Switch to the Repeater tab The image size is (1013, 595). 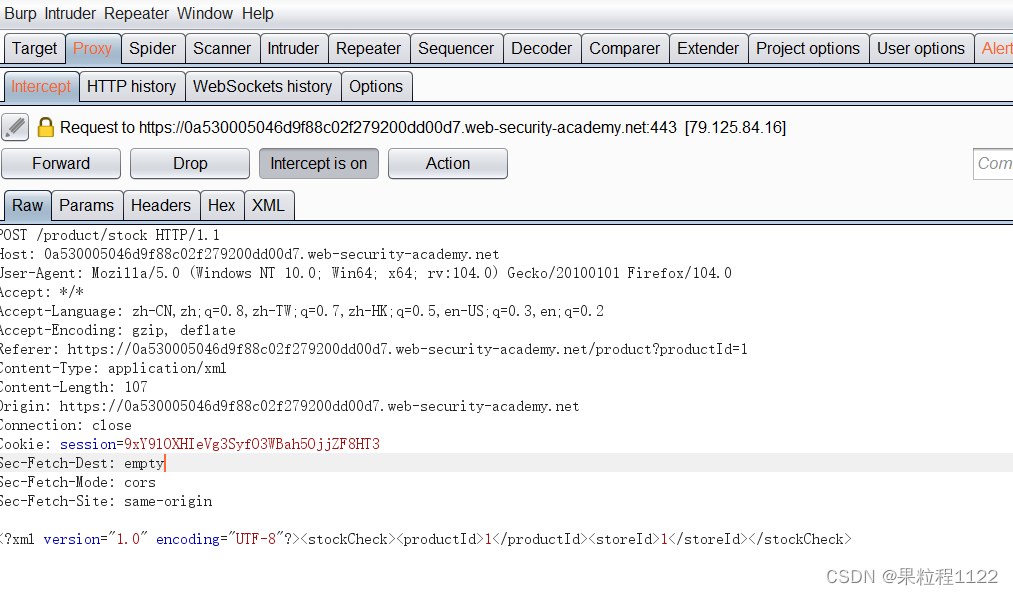pos(368,48)
